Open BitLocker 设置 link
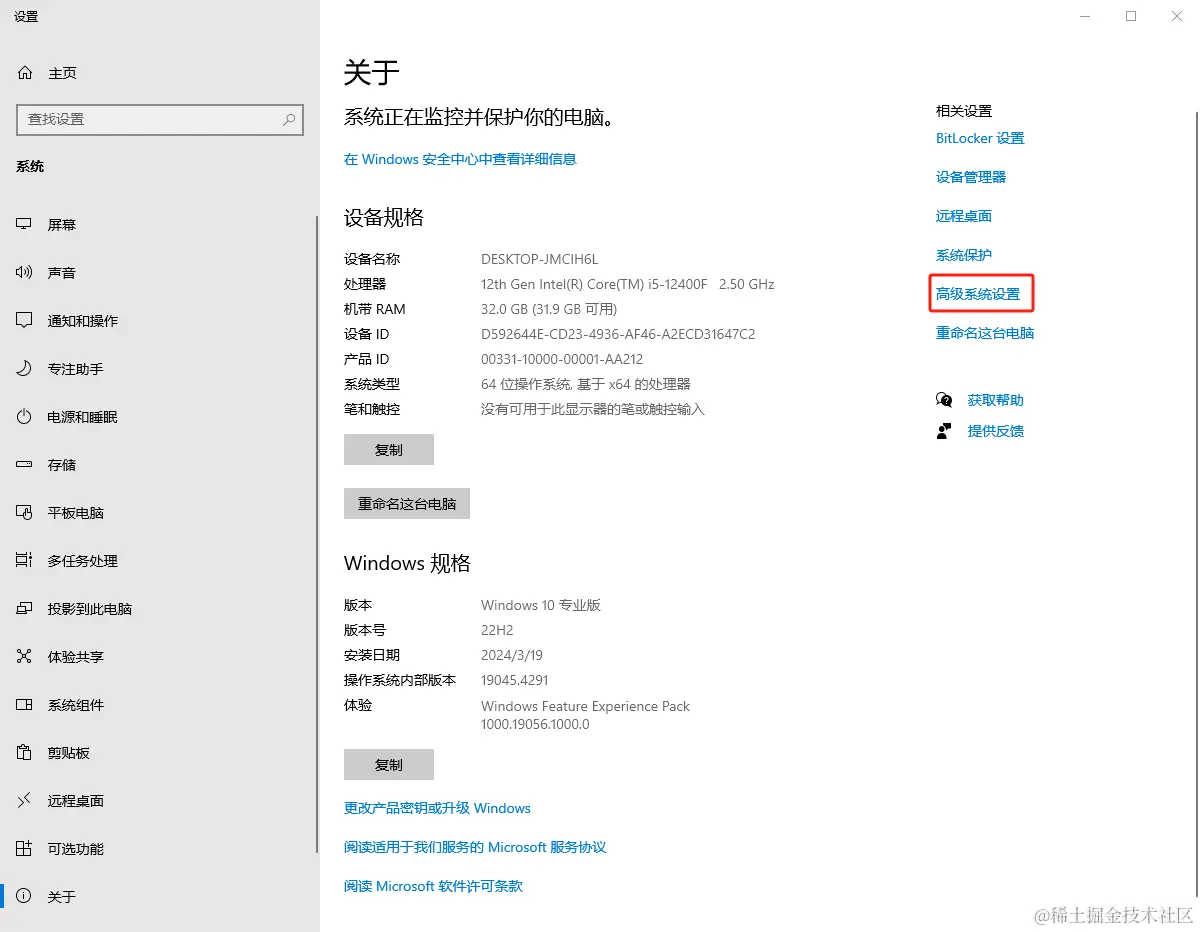 980,138
